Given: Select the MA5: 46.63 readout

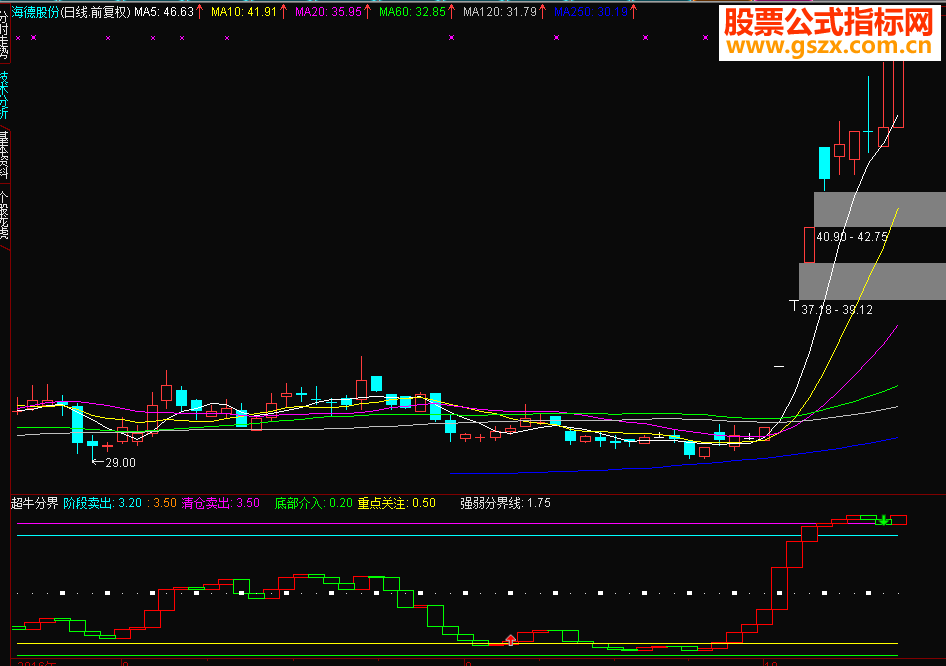Looking at the screenshot, I should click(164, 12).
